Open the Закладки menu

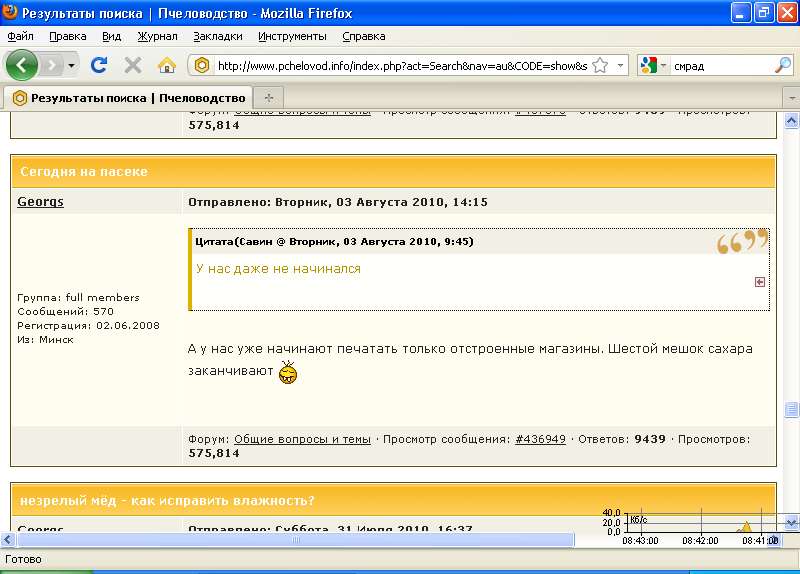[217, 36]
